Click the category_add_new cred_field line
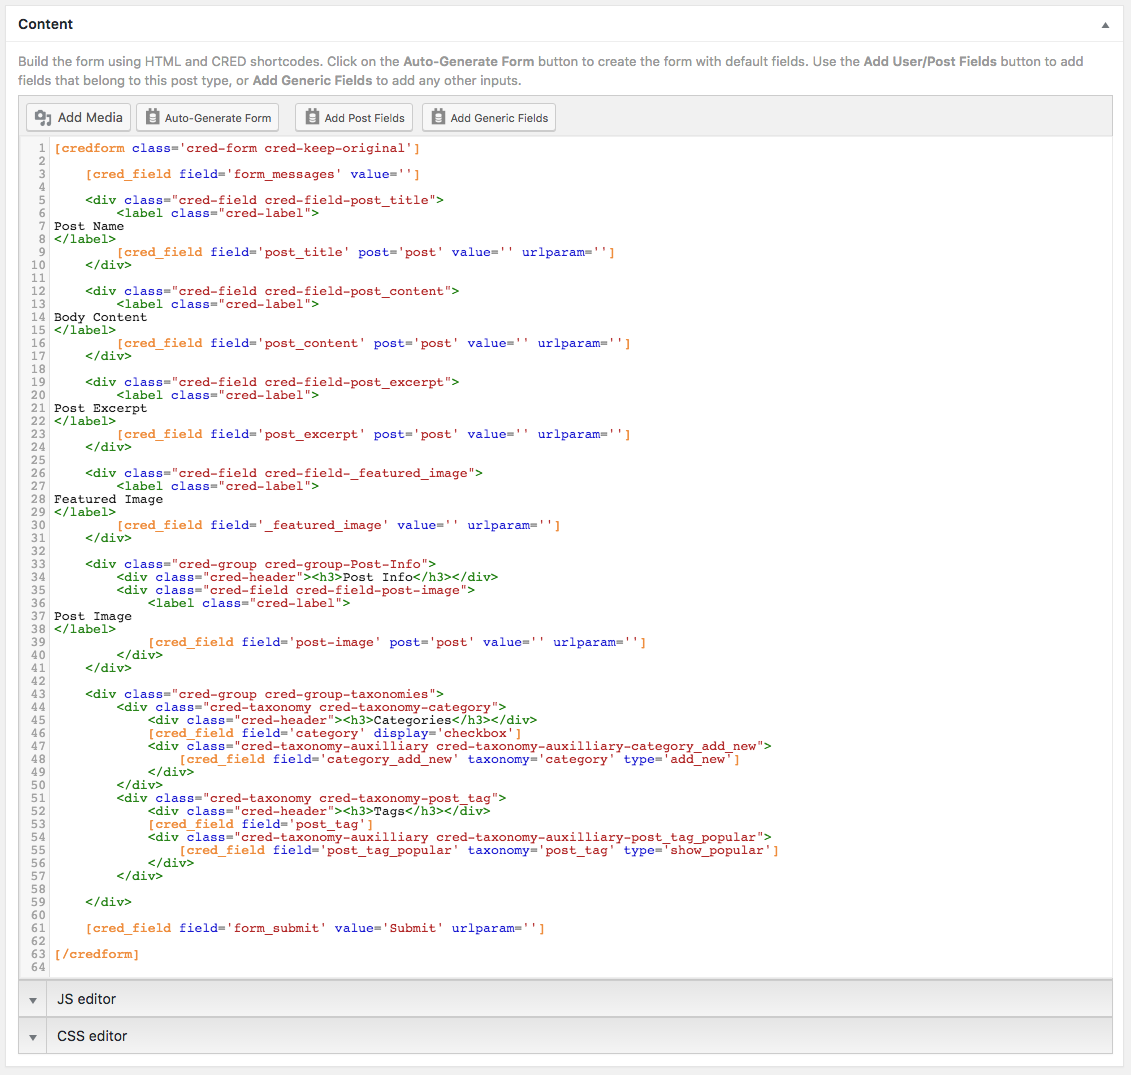1131x1075 pixels. (x=459, y=758)
